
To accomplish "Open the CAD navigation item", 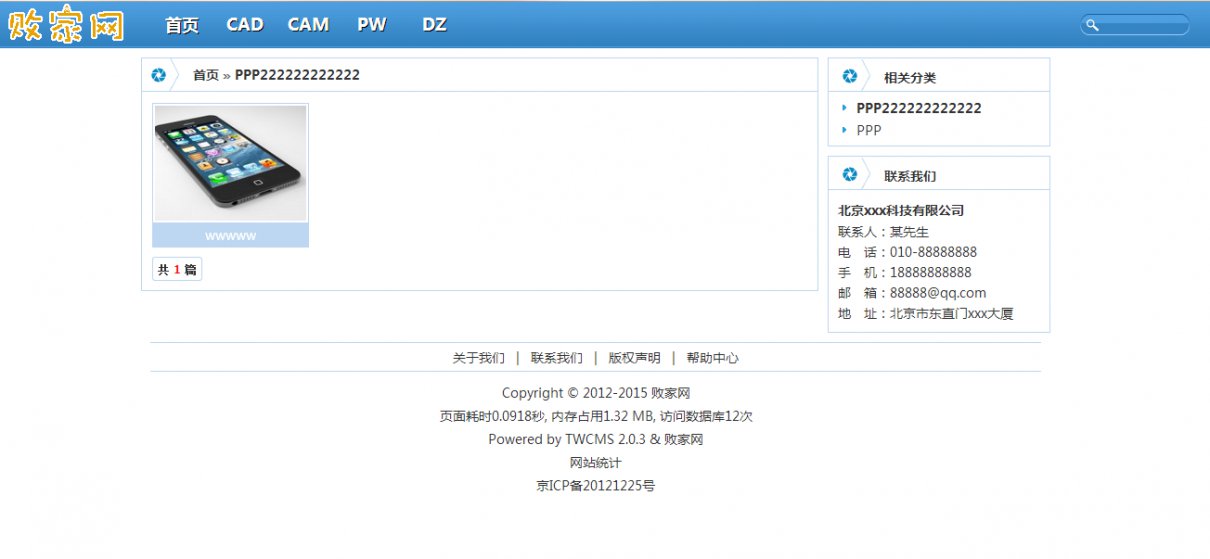I will [x=245, y=25].
